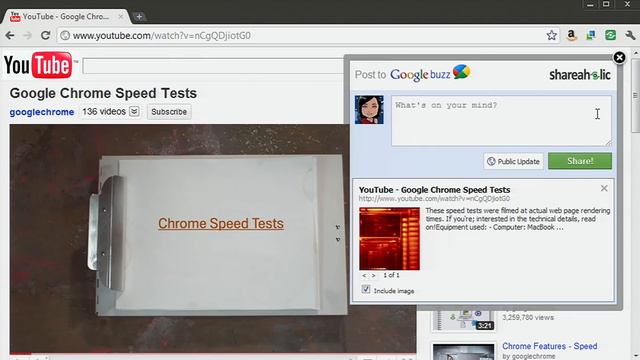
Task: Click the Google Buzz logo
Action: click(430, 73)
